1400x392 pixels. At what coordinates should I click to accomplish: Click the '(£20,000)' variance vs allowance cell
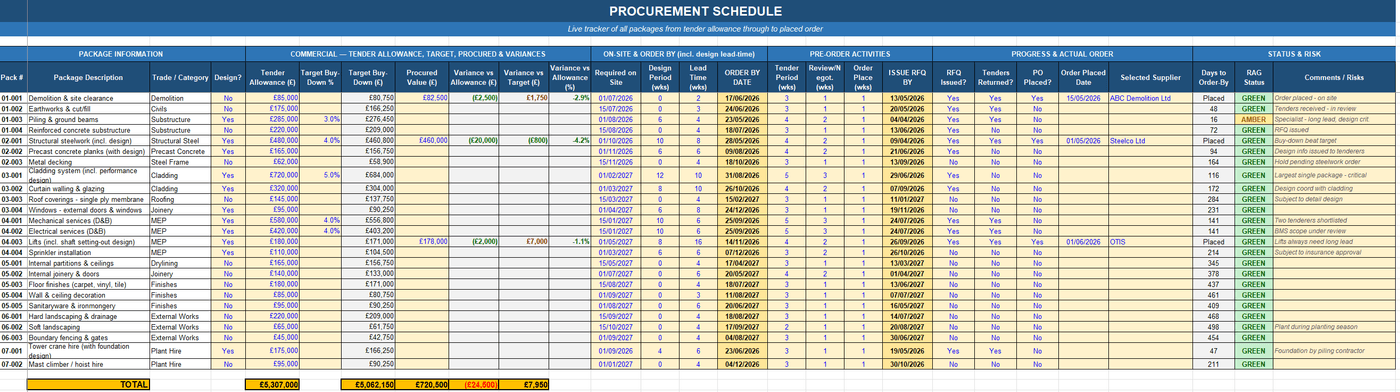[473, 141]
